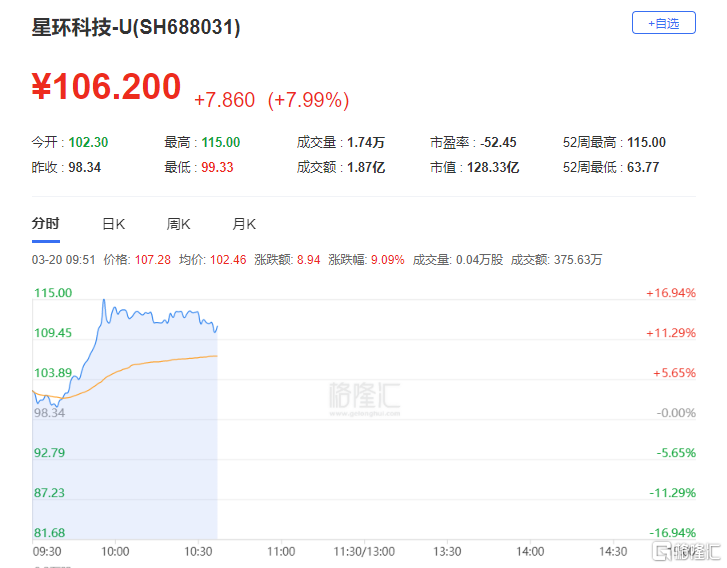Click the 市盈率 value -52.45
The height and width of the screenshot is (568, 727).
coord(498,142)
